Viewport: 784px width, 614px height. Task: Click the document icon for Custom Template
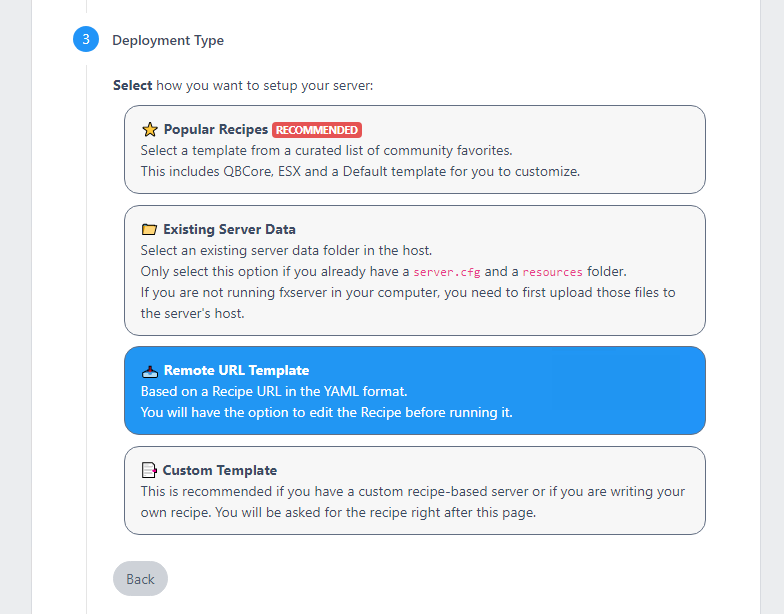click(x=148, y=470)
